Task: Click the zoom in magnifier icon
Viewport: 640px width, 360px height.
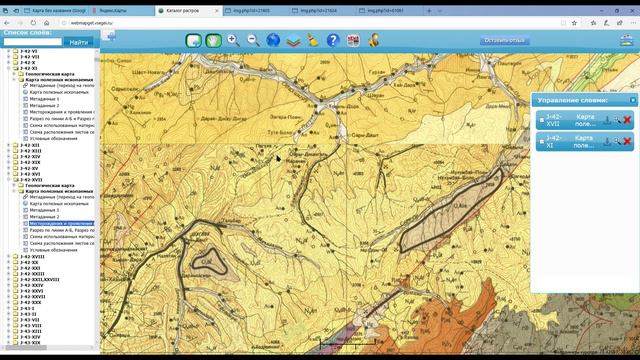Action: [x=233, y=40]
